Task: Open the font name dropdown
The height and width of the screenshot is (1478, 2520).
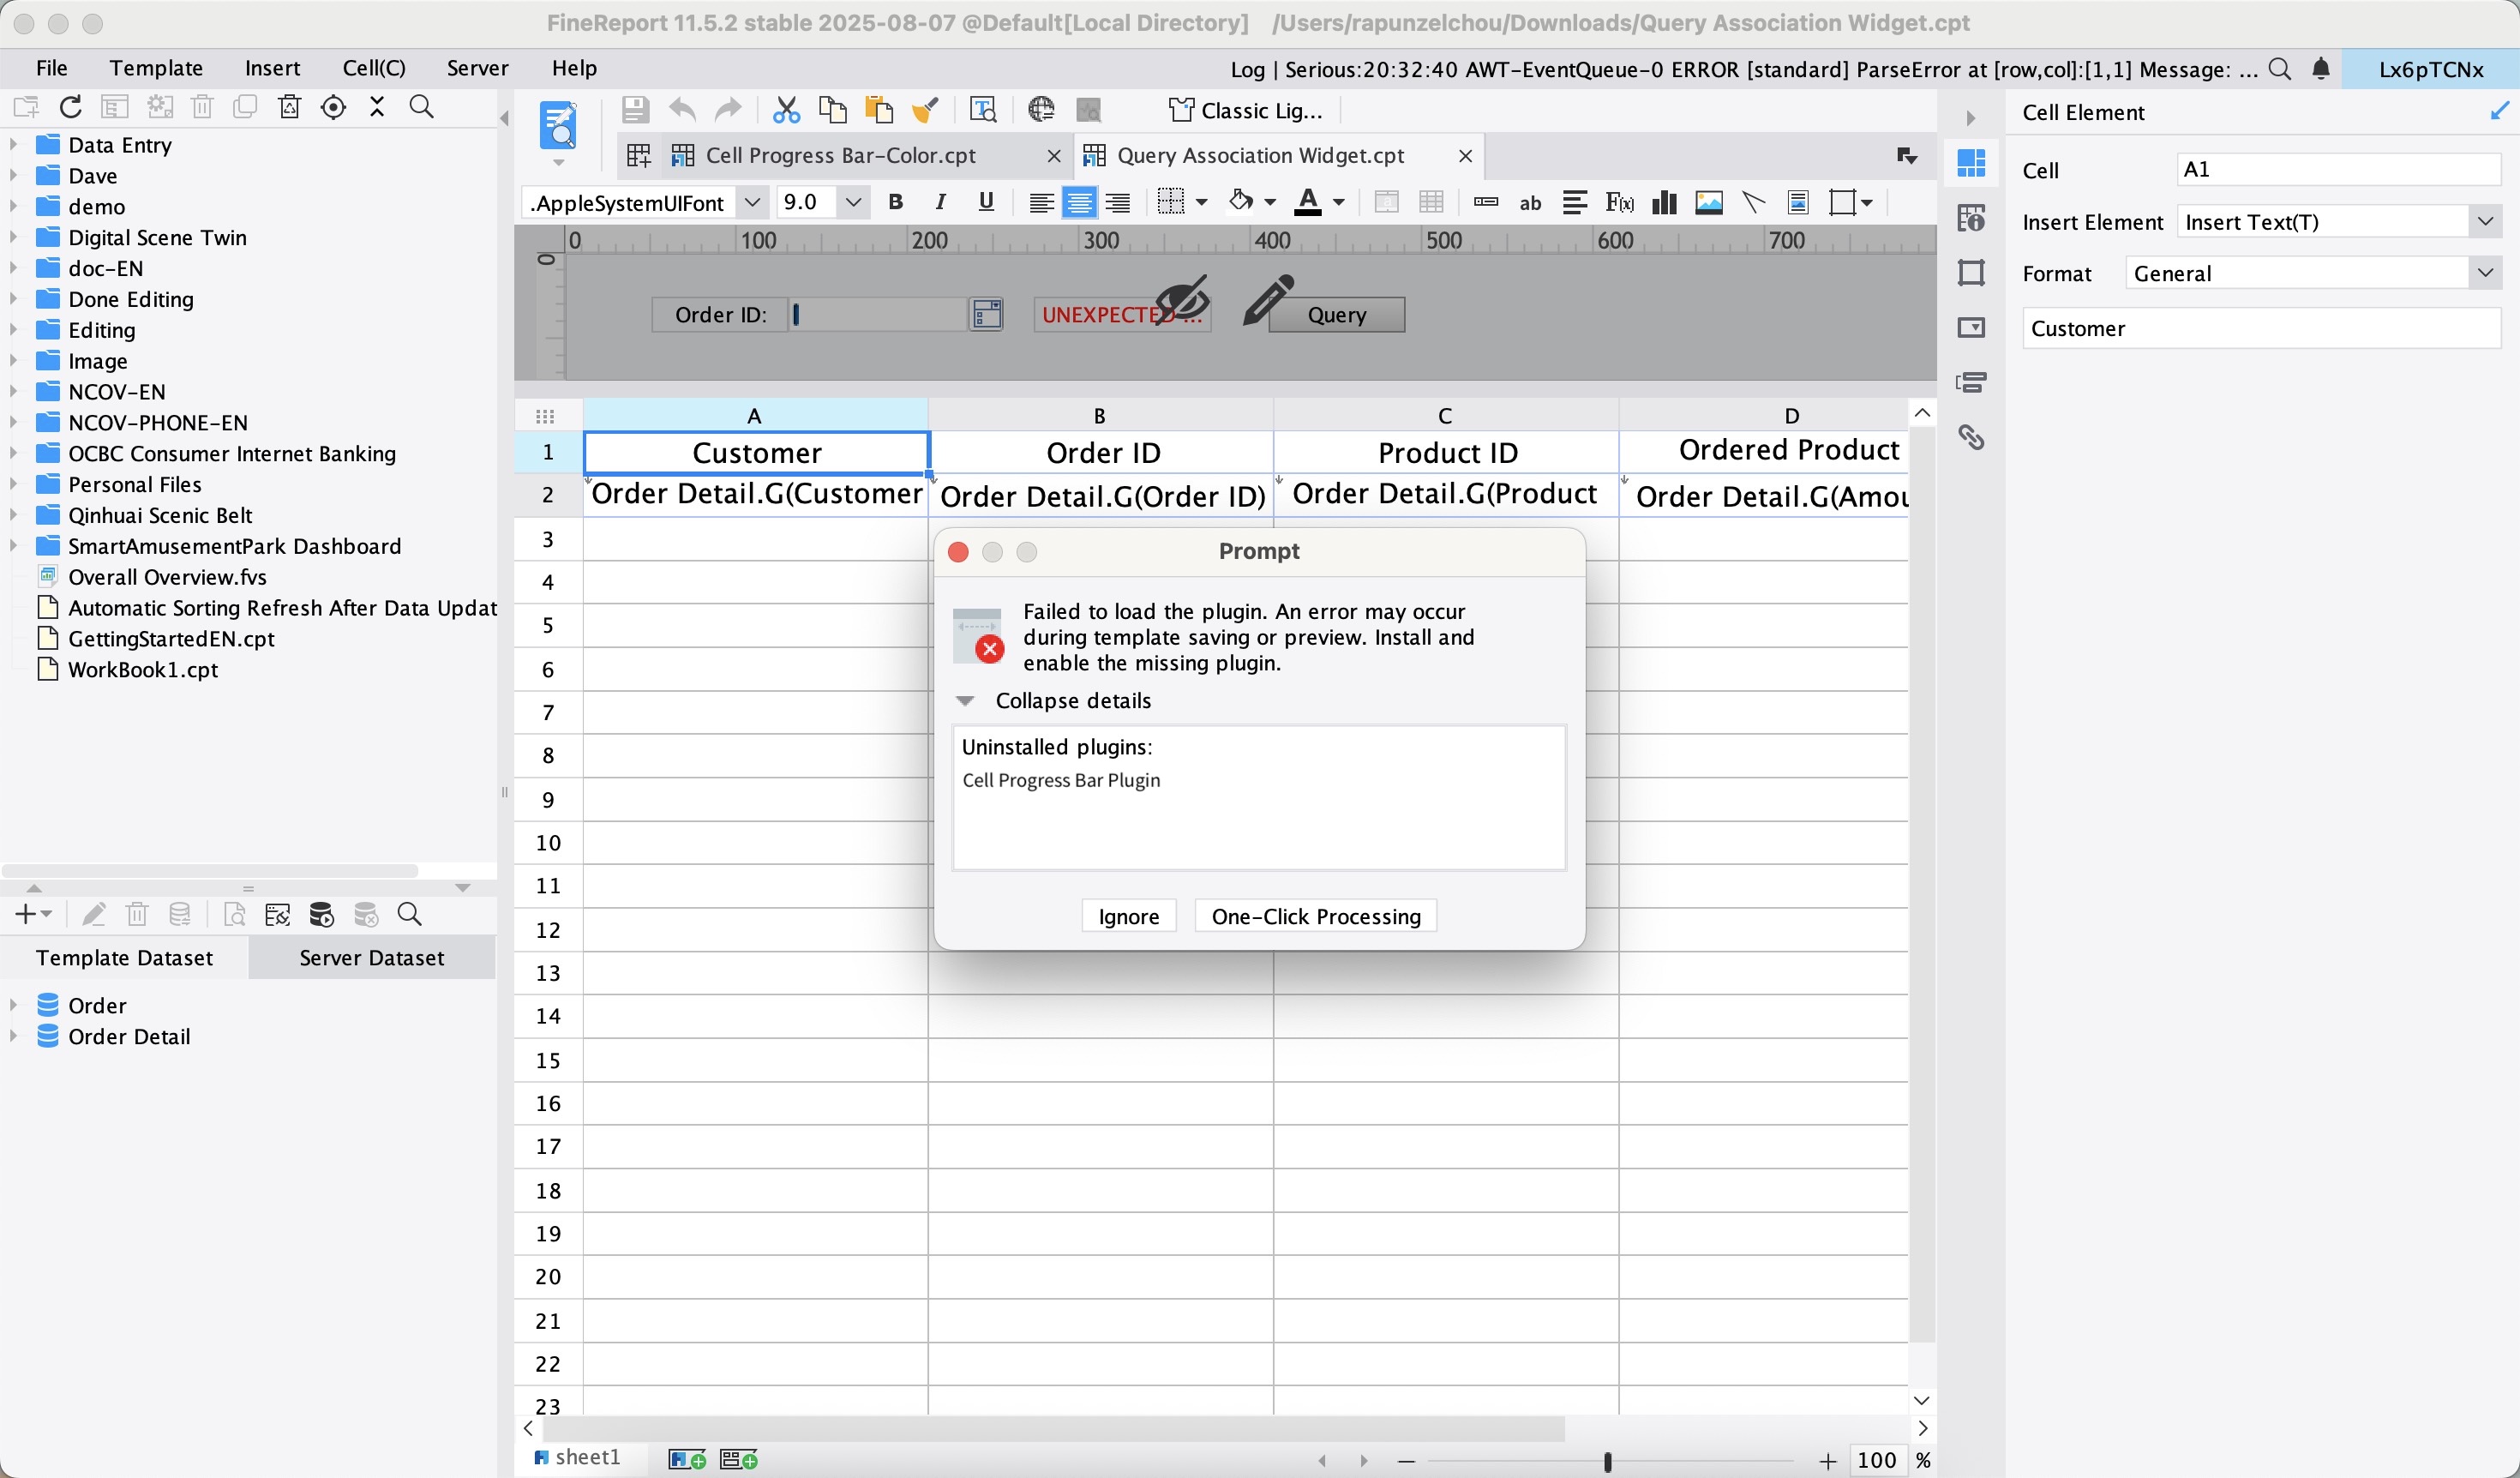Action: pyautogui.click(x=752, y=203)
